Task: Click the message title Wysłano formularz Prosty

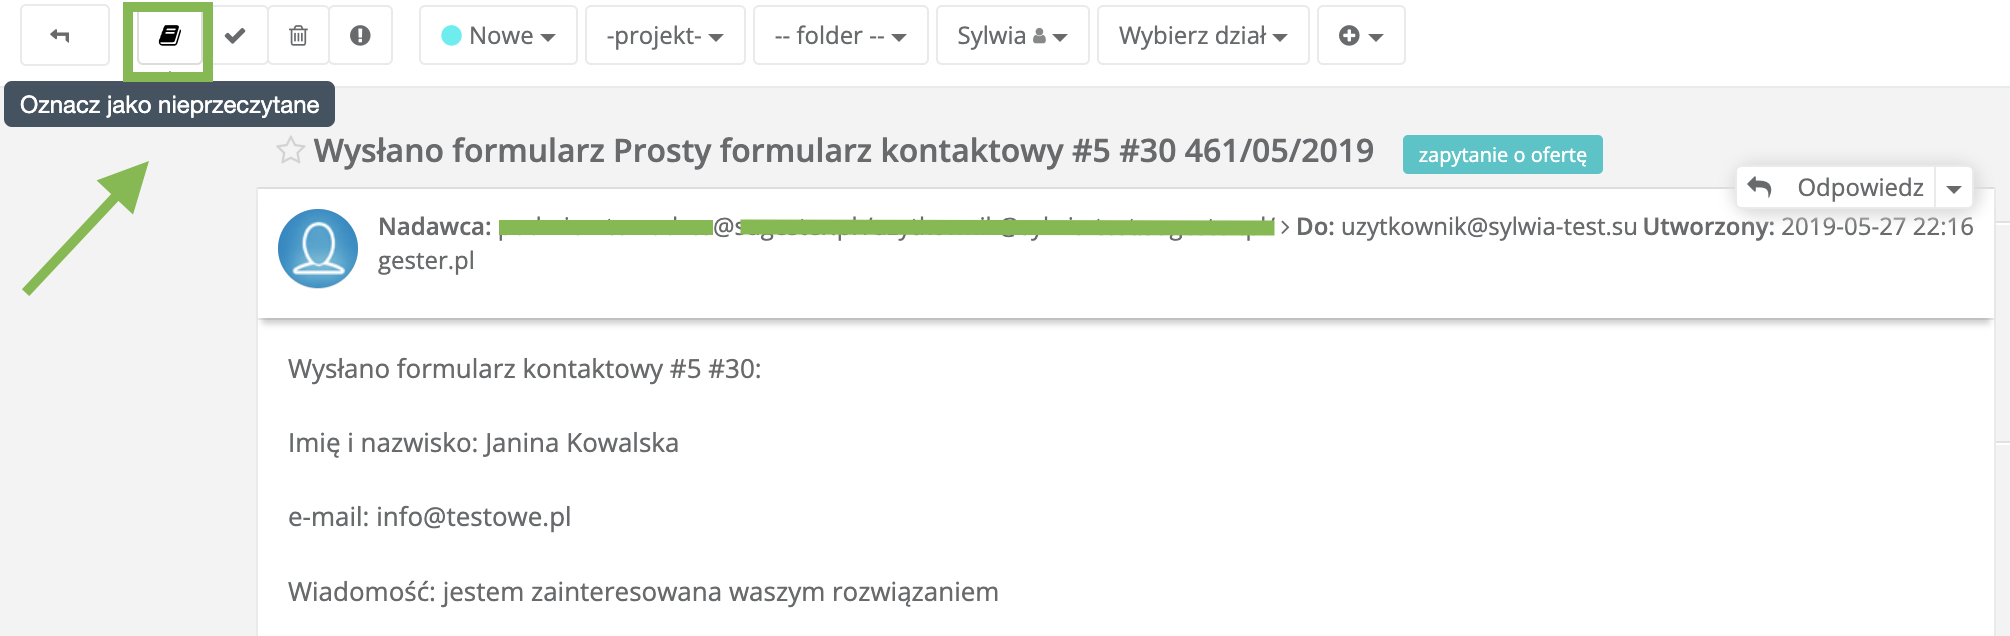Action: click(843, 151)
